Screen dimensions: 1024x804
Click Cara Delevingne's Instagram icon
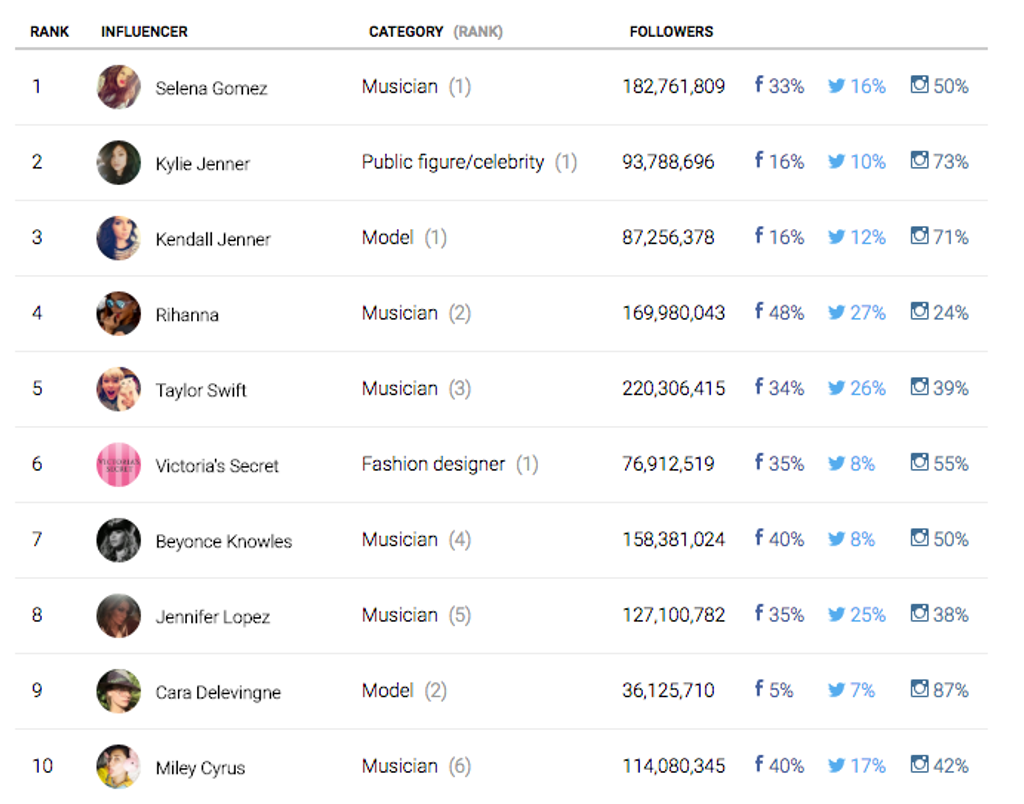pyautogui.click(x=919, y=690)
